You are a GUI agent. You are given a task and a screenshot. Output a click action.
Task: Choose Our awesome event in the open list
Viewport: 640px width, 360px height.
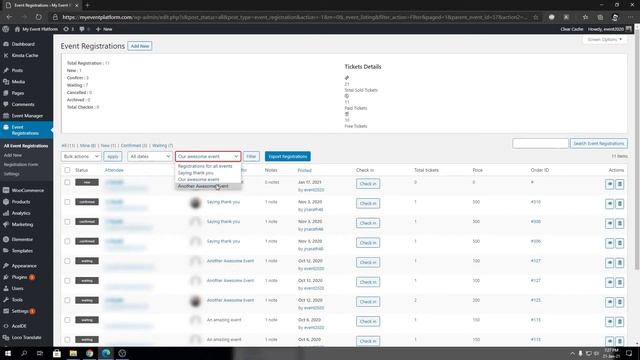[x=208, y=179]
